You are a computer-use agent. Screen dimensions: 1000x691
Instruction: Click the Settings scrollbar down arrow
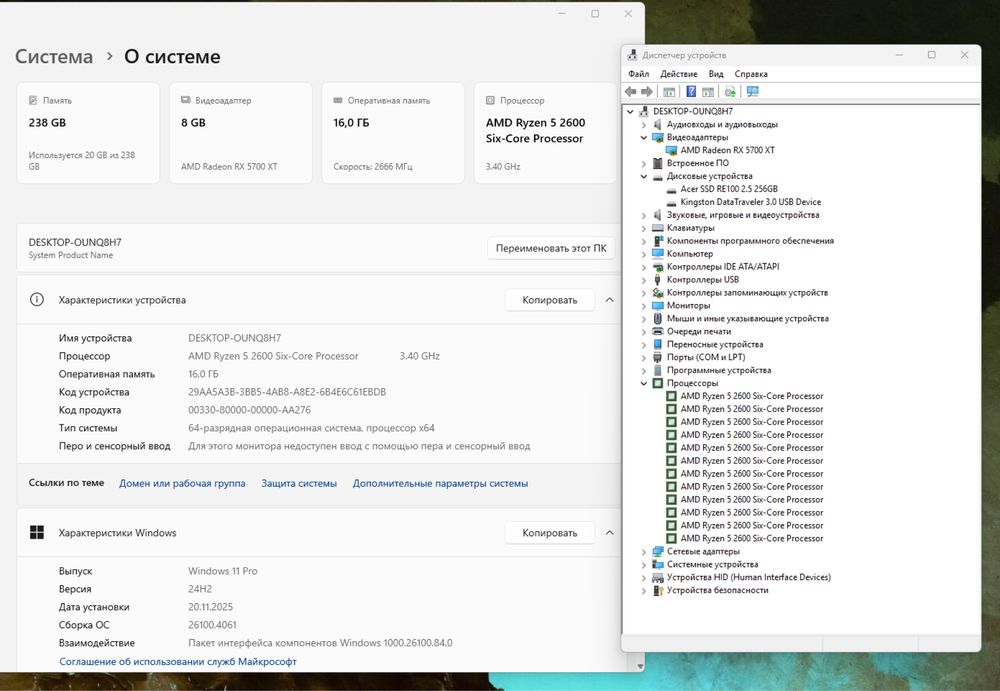(639, 666)
